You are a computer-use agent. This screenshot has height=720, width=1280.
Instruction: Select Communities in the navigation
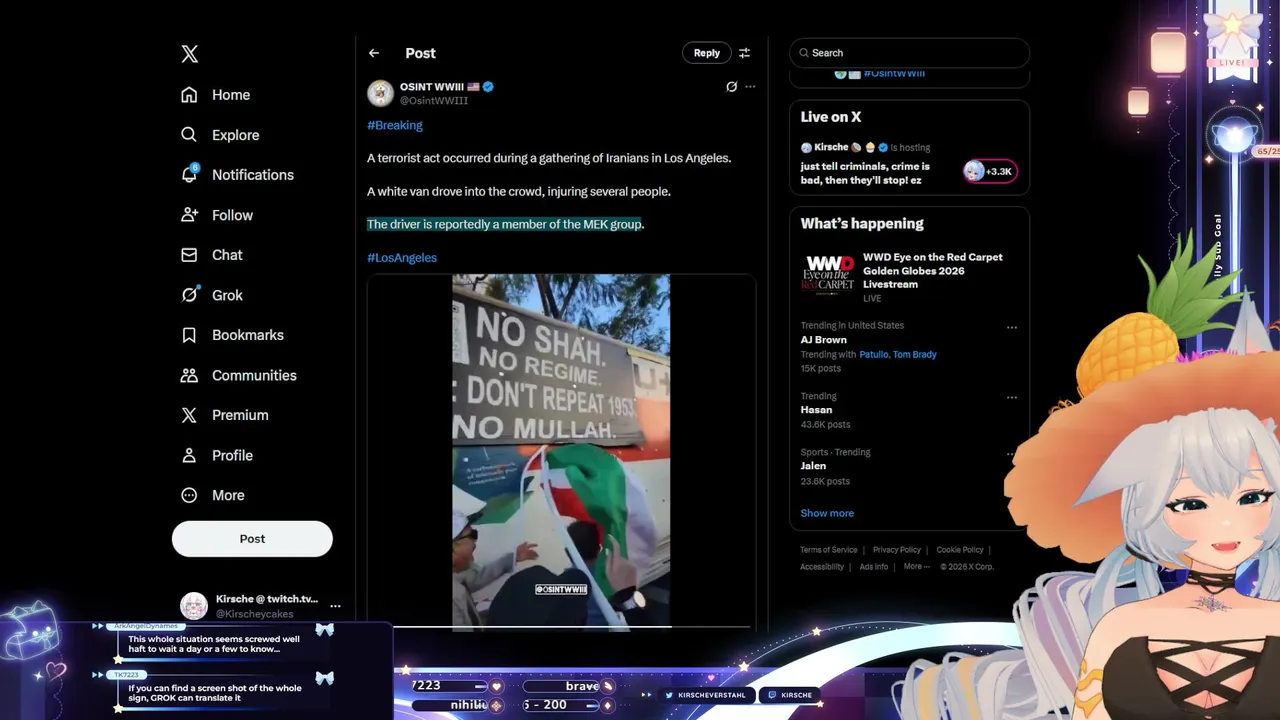[x=254, y=375]
